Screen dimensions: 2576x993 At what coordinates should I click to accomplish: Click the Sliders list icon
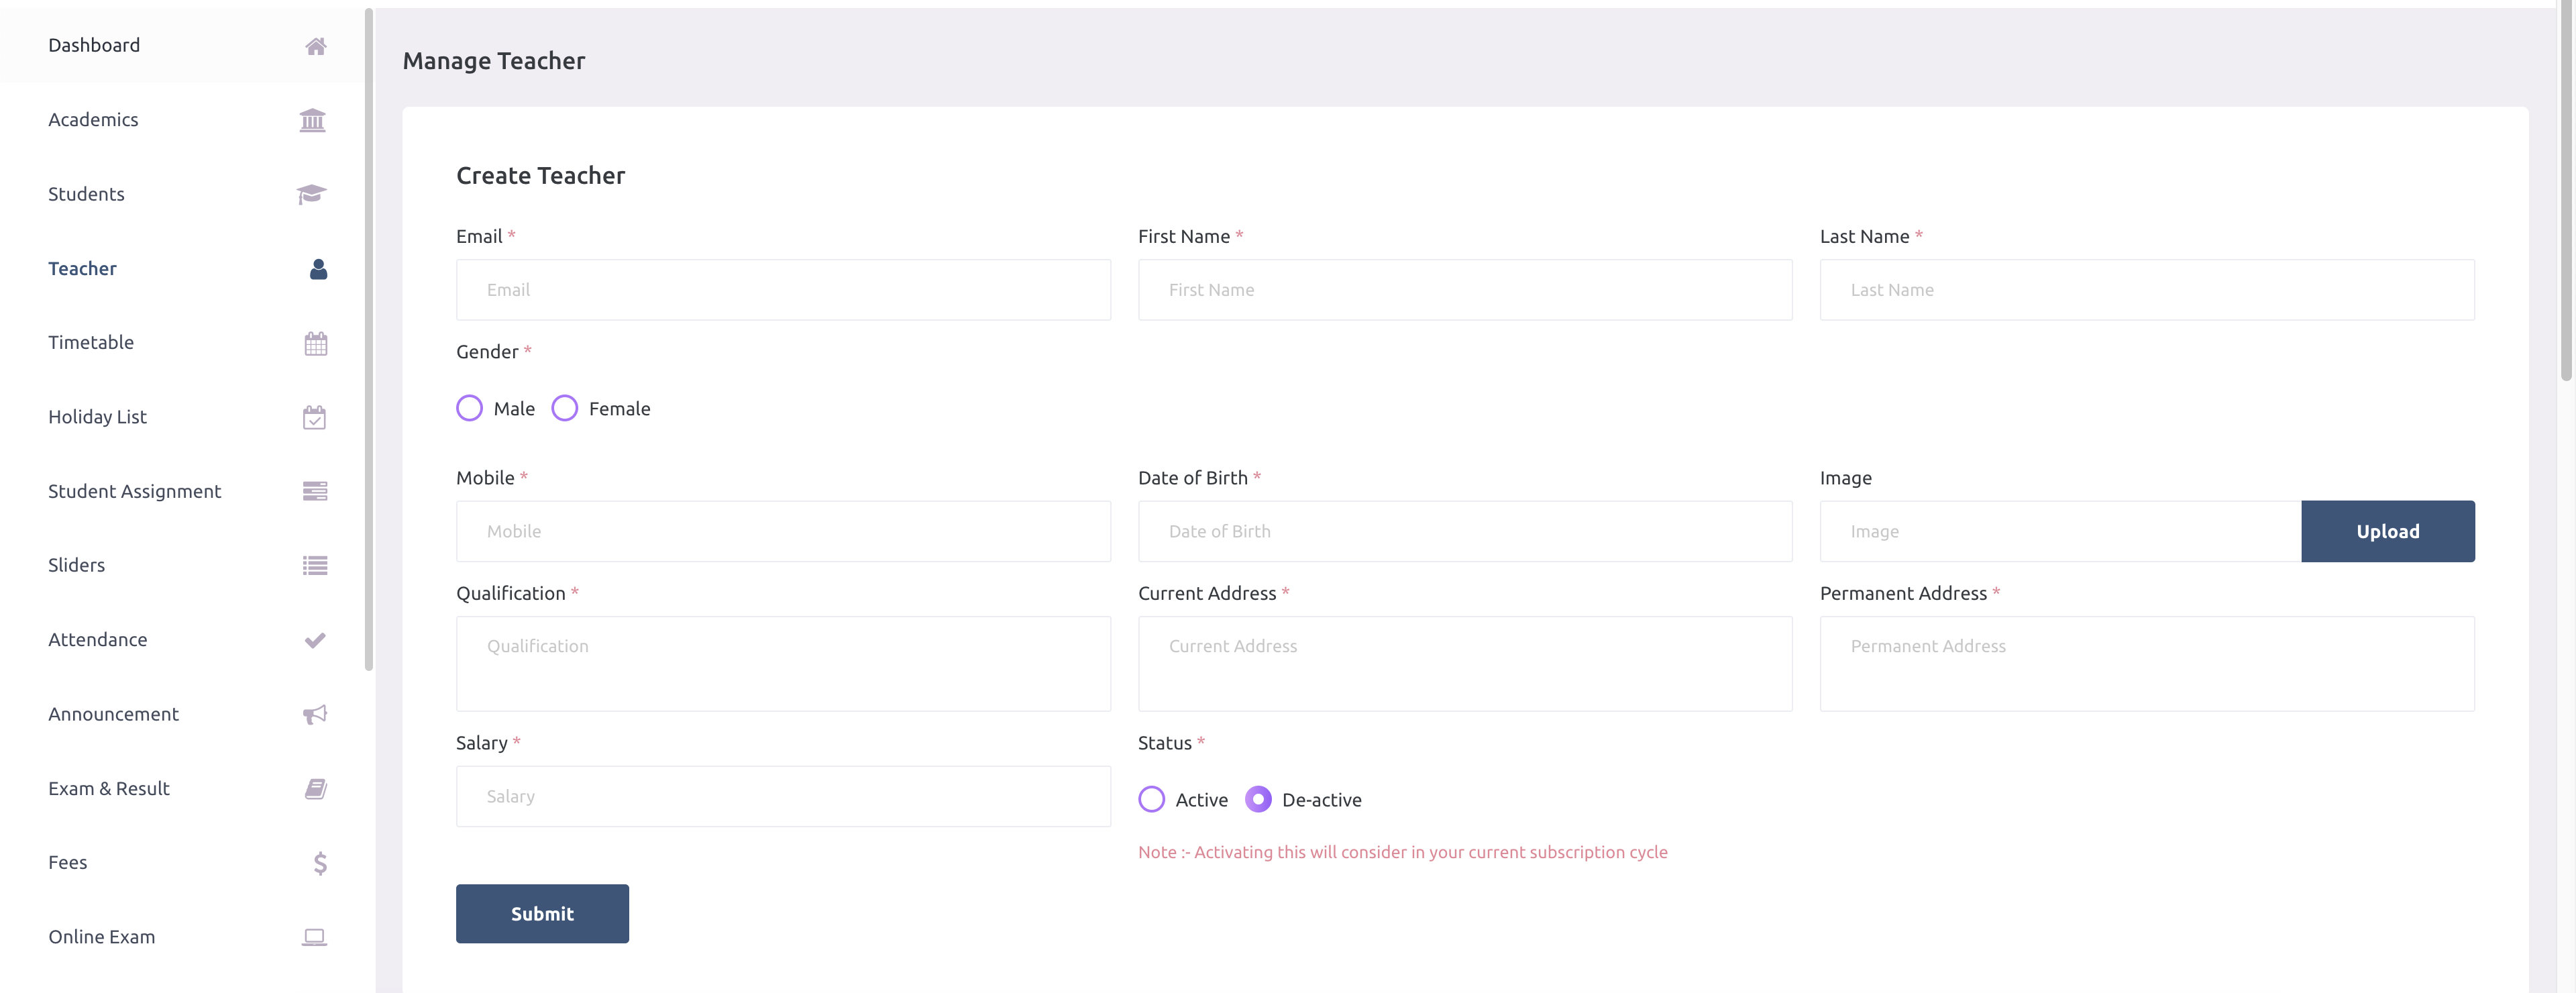point(314,565)
